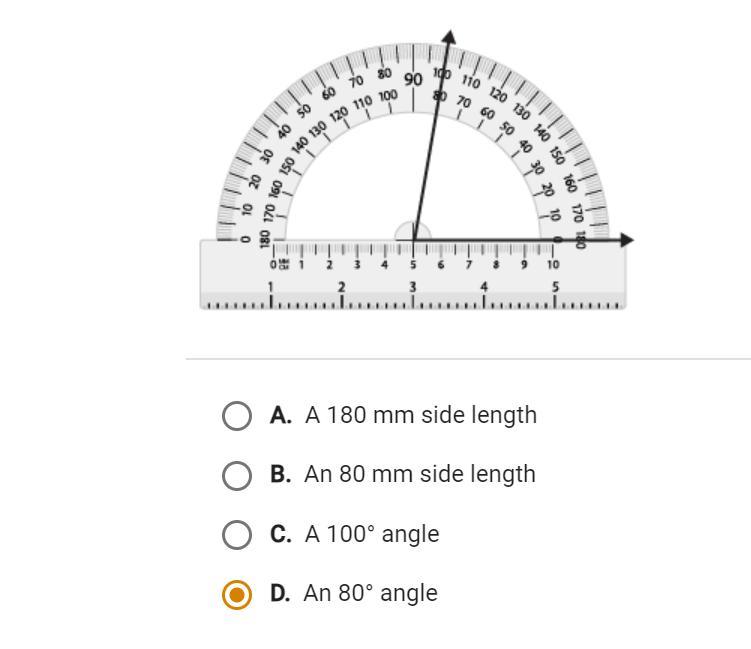Click the 5 inch mark on ruler

click(x=555, y=287)
